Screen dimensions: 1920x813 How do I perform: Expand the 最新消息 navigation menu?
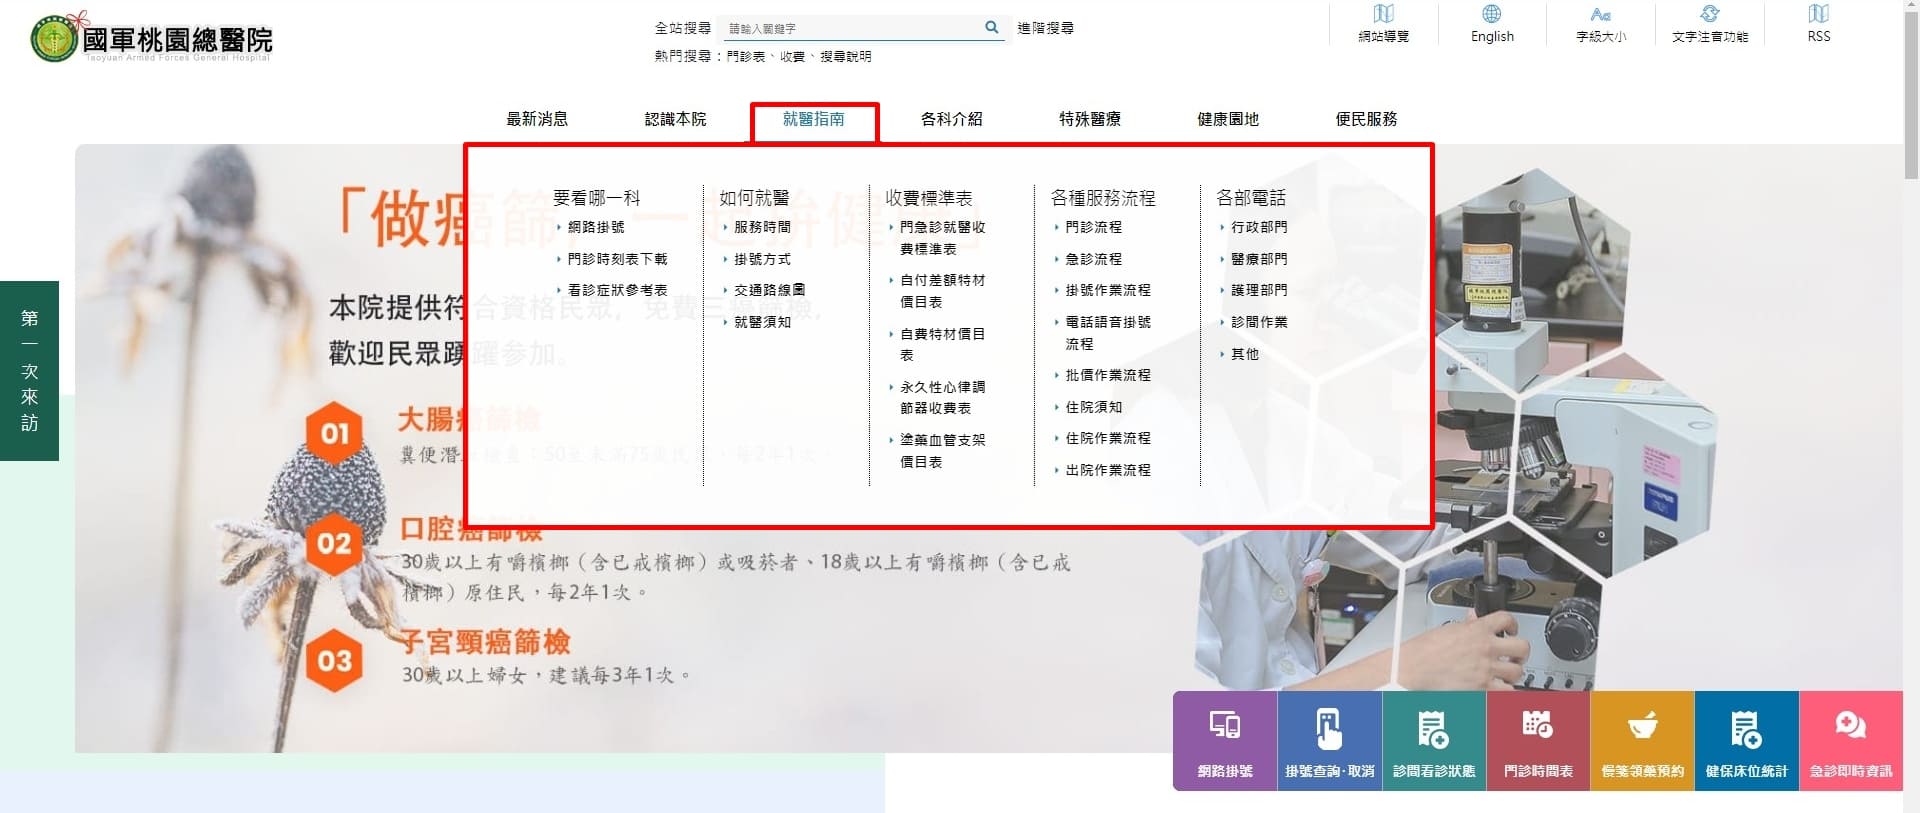click(x=537, y=119)
